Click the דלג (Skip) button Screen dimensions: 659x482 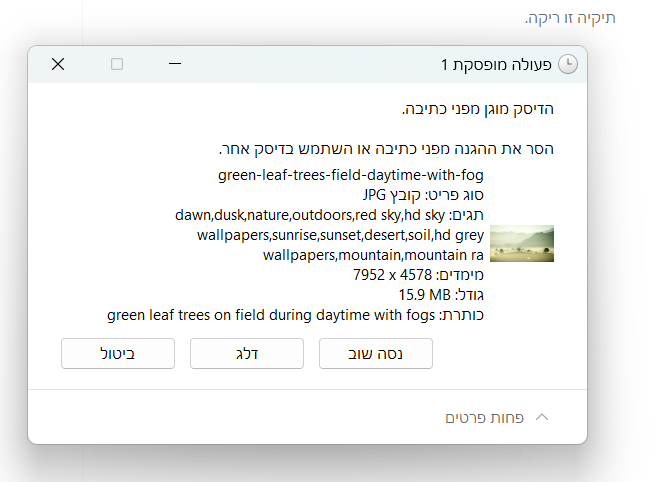[x=247, y=353]
